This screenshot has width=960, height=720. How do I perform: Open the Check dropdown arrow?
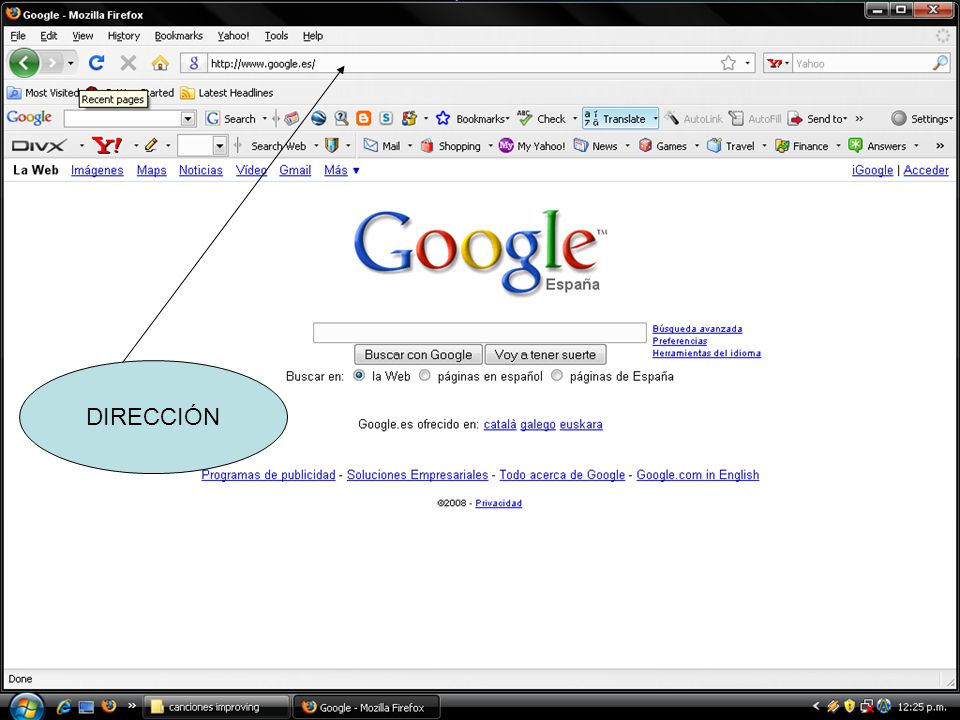[574, 118]
